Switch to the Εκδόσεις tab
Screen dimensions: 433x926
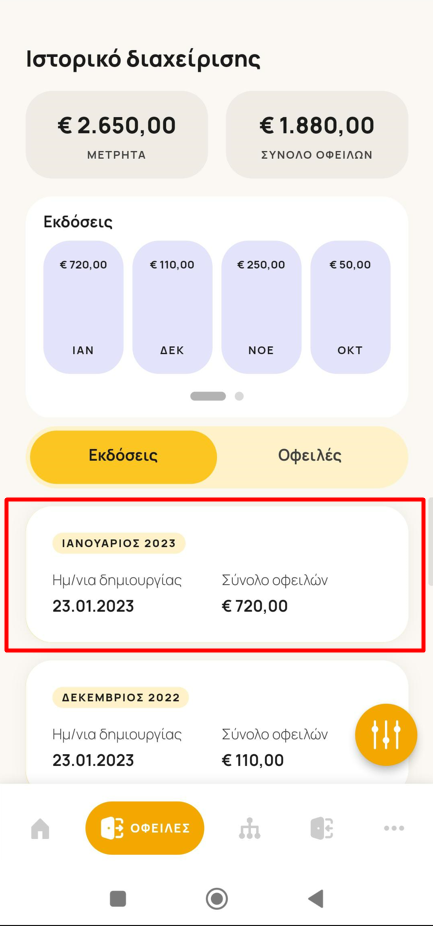pyautogui.click(x=123, y=457)
